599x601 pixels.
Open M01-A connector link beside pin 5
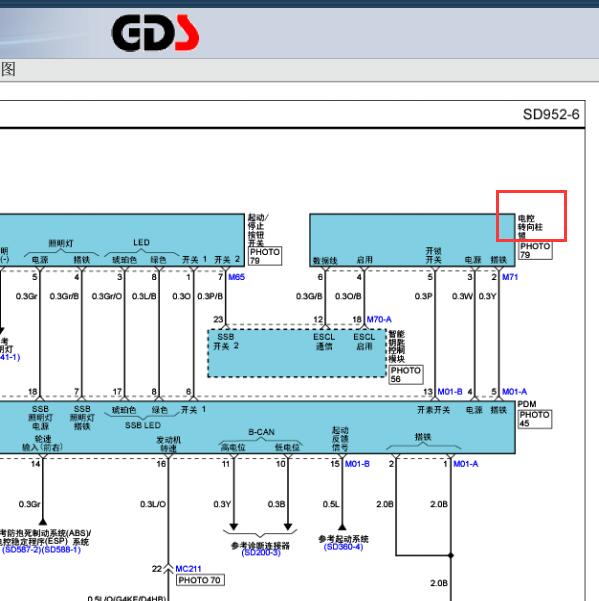click(x=514, y=392)
